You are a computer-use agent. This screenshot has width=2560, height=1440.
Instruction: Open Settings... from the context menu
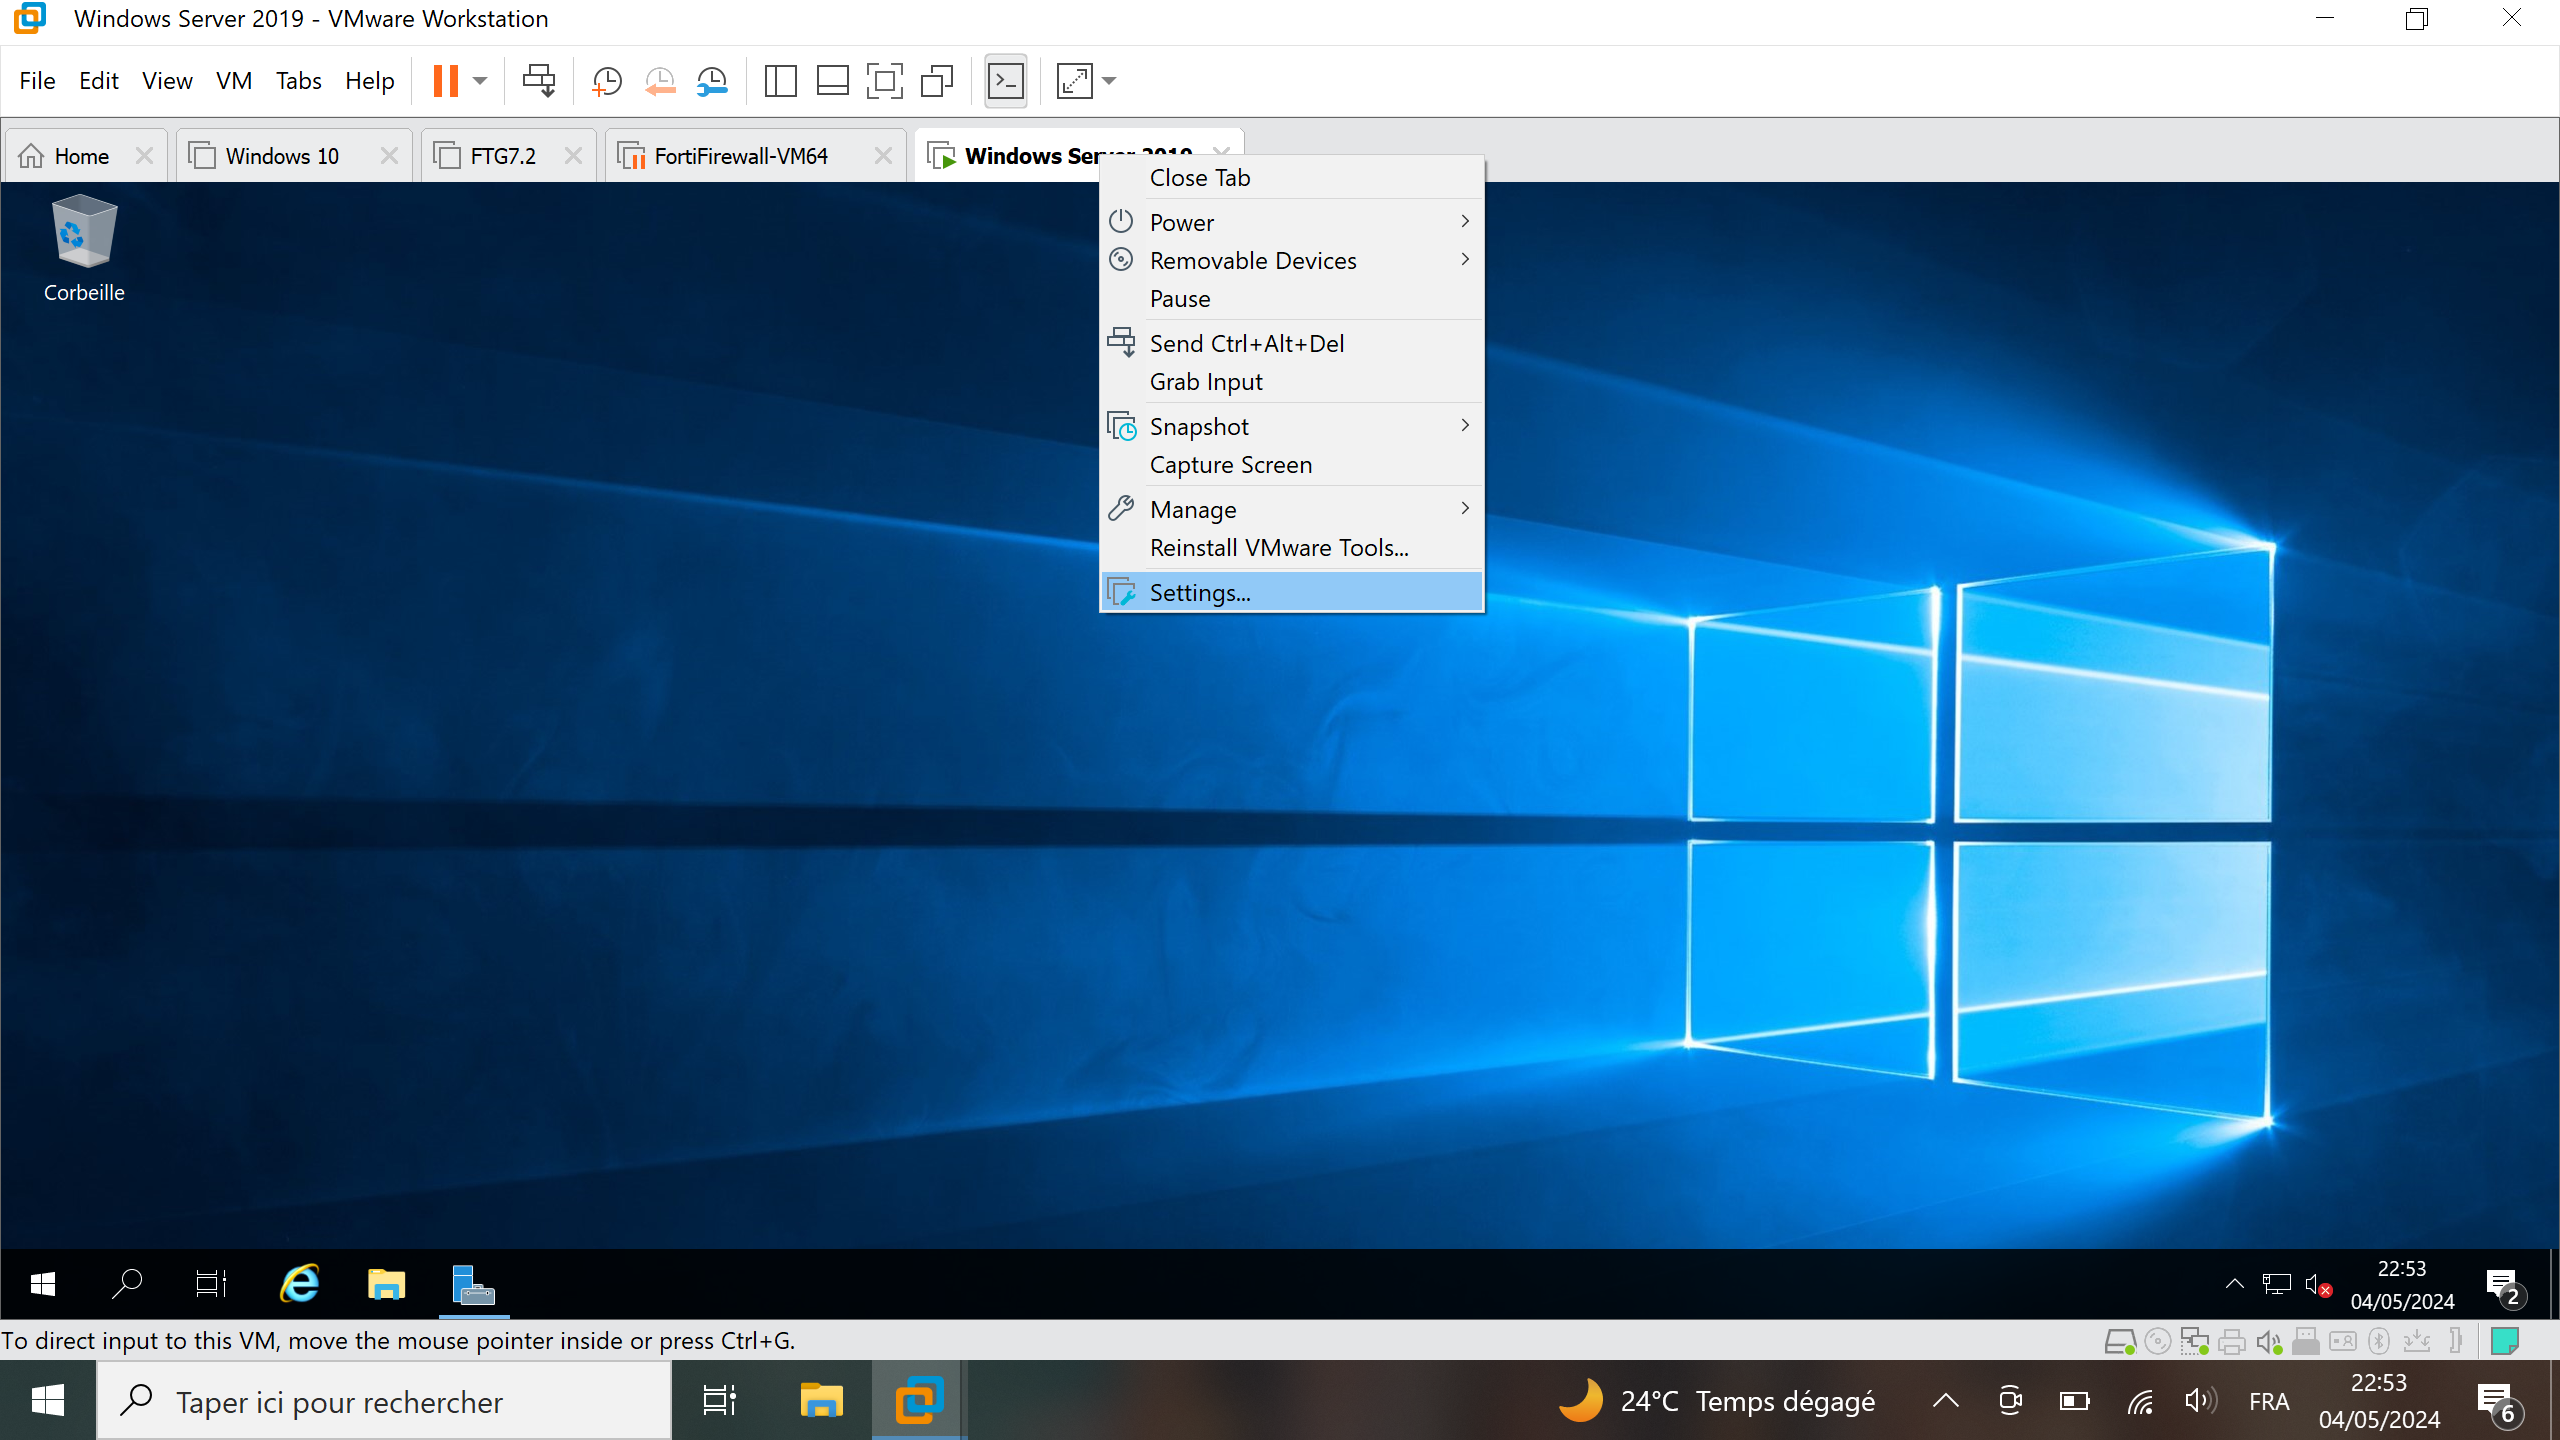tap(1291, 592)
